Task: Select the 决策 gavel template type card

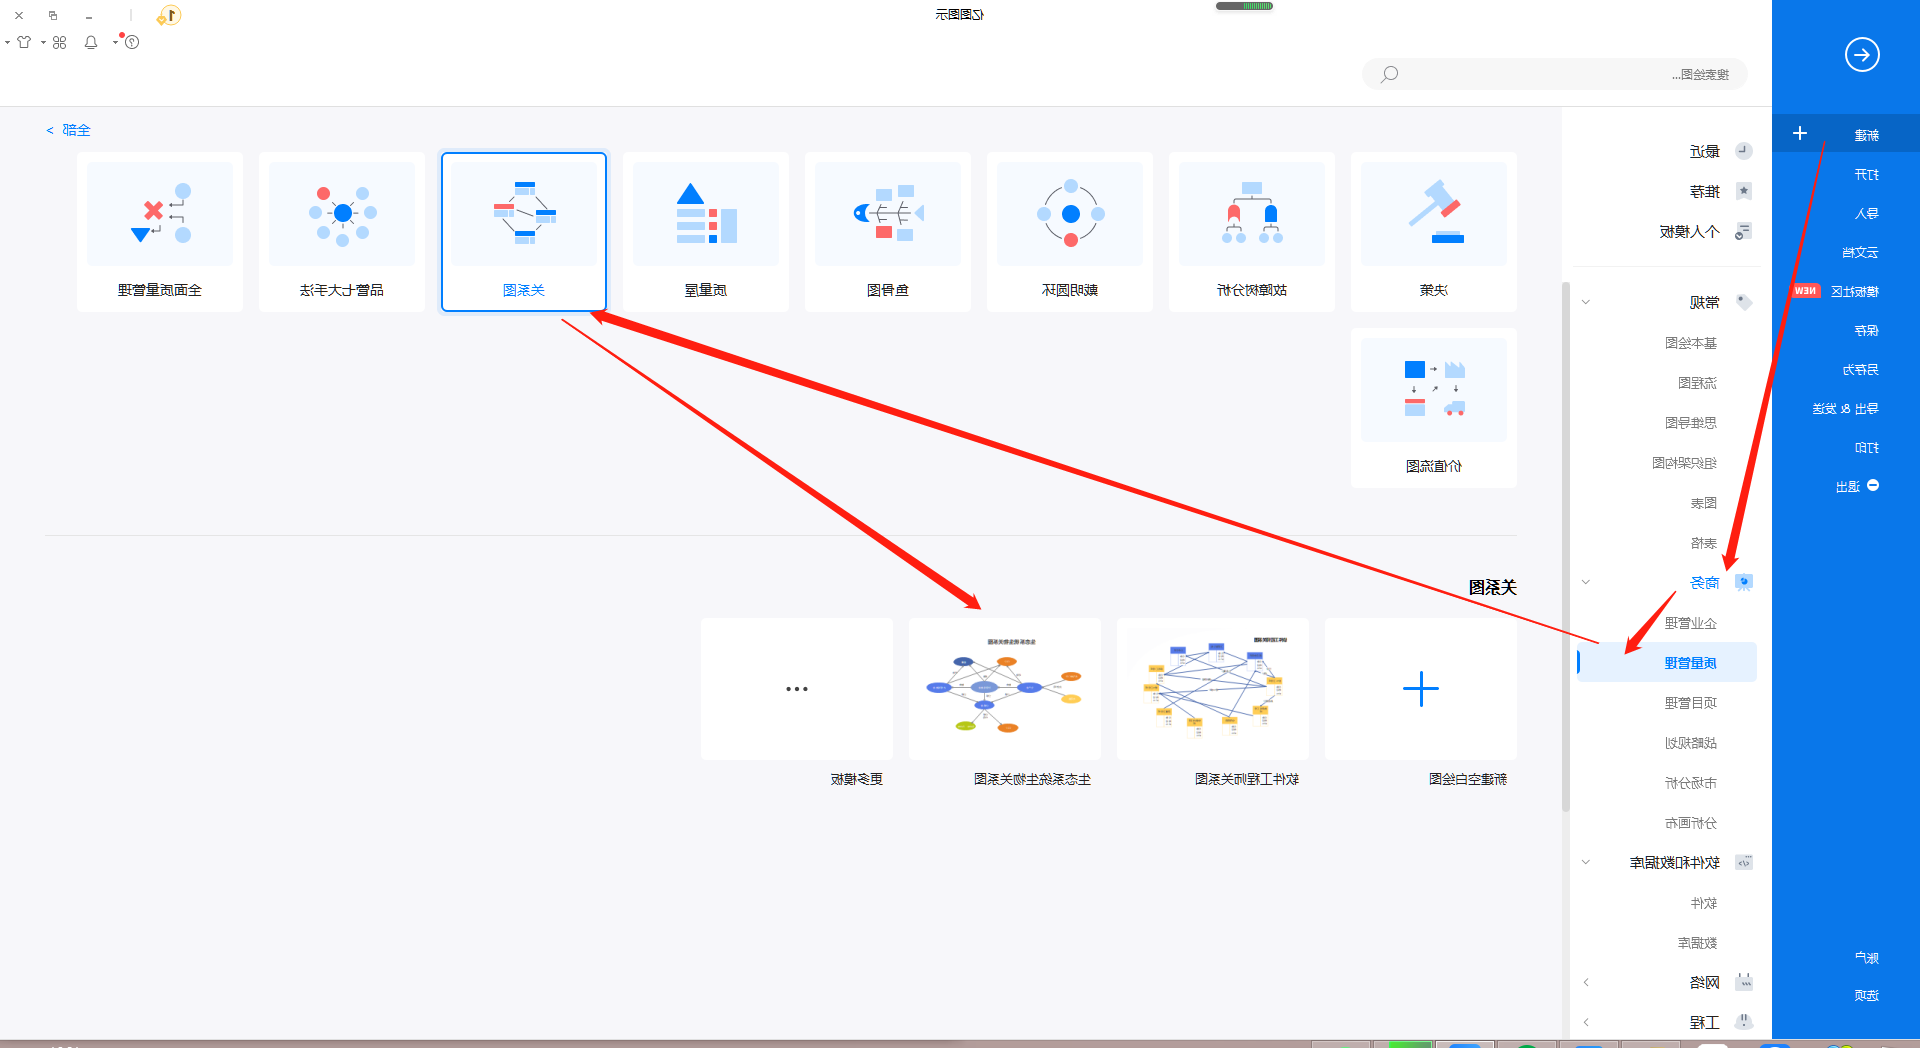Action: [1434, 232]
